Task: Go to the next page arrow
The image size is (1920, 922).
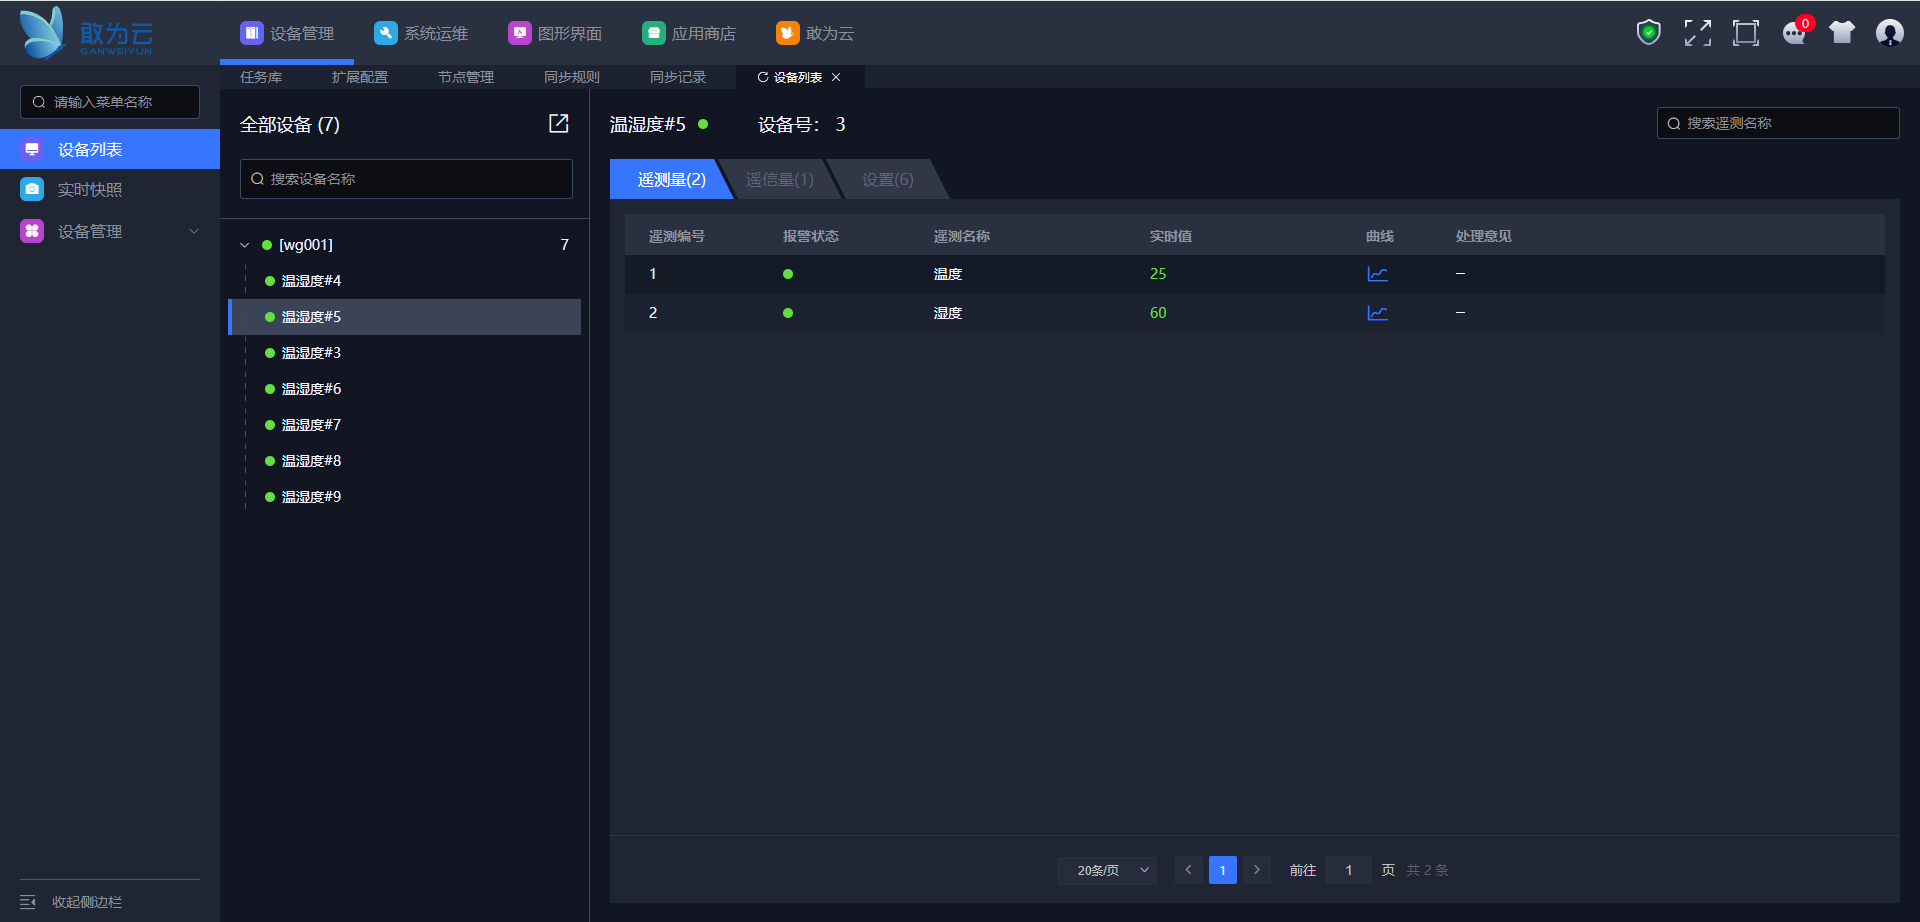Action: tap(1257, 870)
